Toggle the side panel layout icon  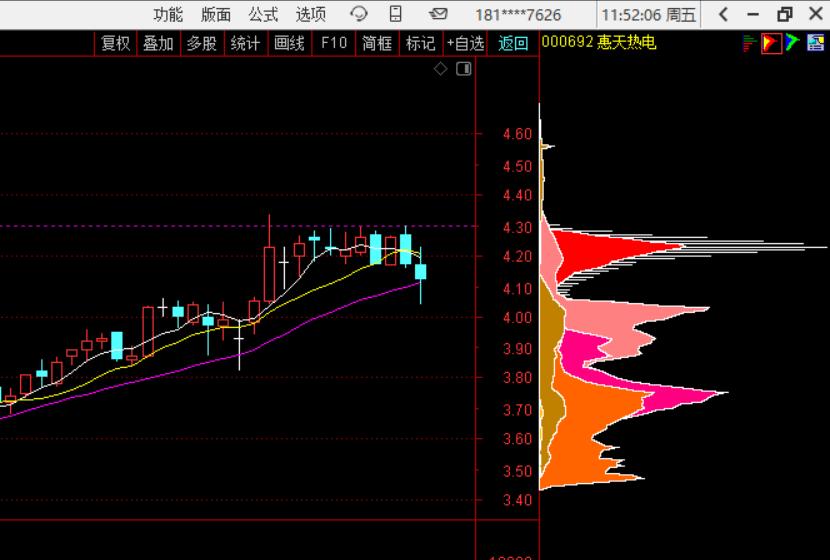(464, 69)
